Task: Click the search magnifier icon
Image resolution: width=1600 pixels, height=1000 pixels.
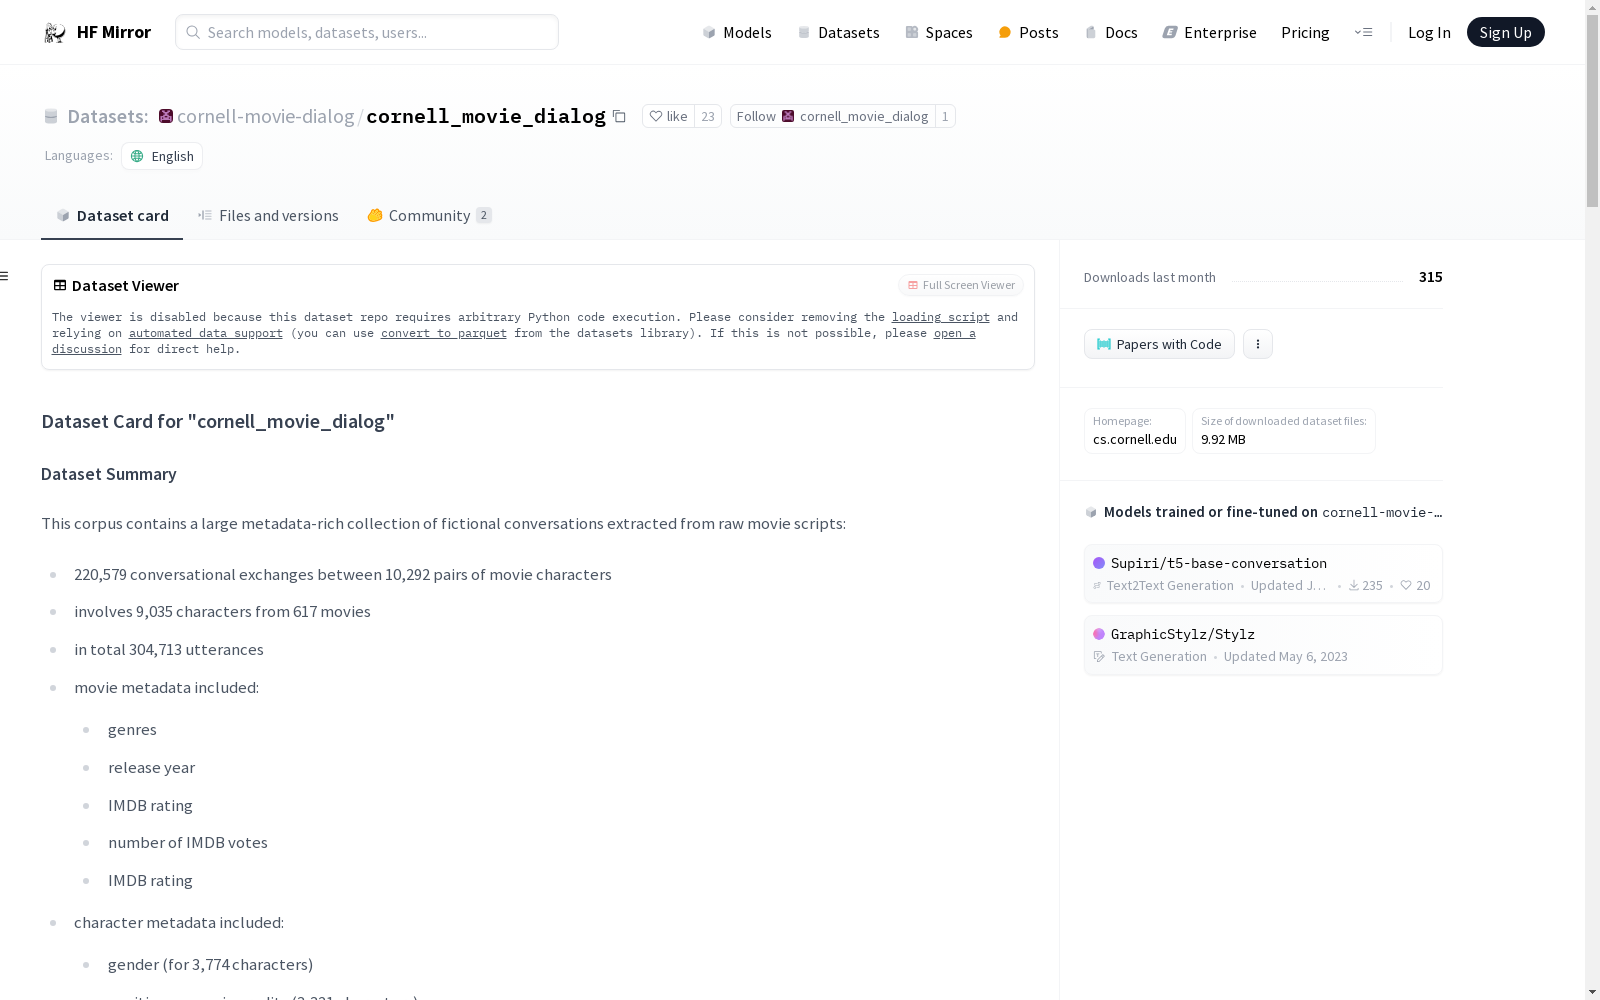Action: click(193, 32)
